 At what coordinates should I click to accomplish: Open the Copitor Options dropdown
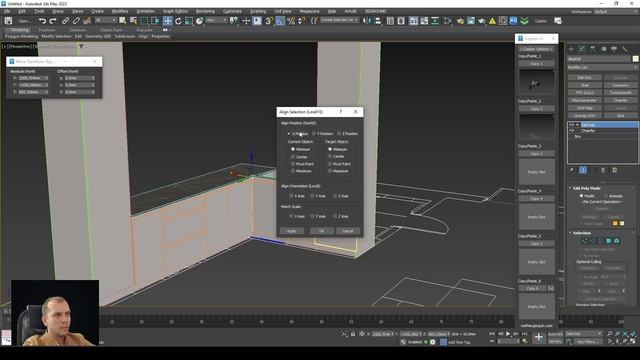point(537,49)
